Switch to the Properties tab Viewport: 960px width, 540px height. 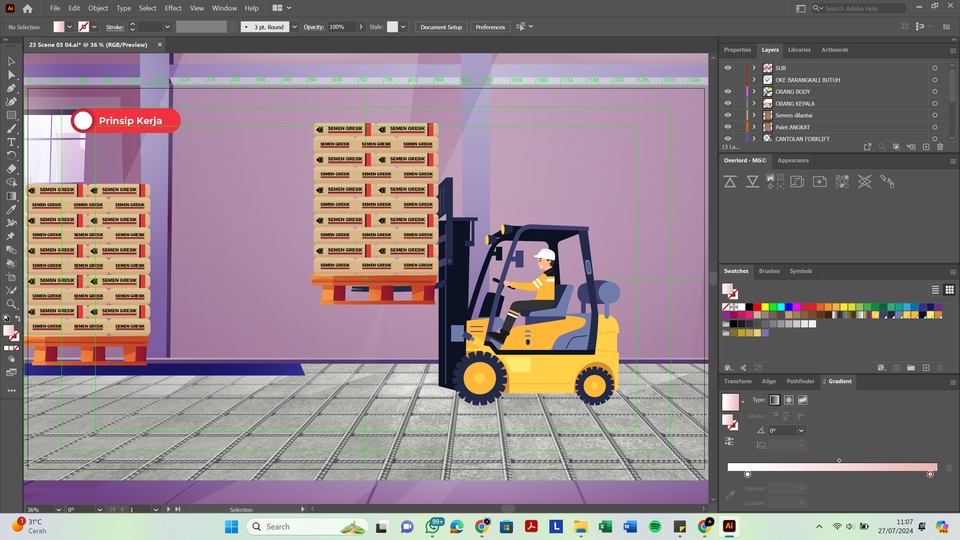point(737,50)
